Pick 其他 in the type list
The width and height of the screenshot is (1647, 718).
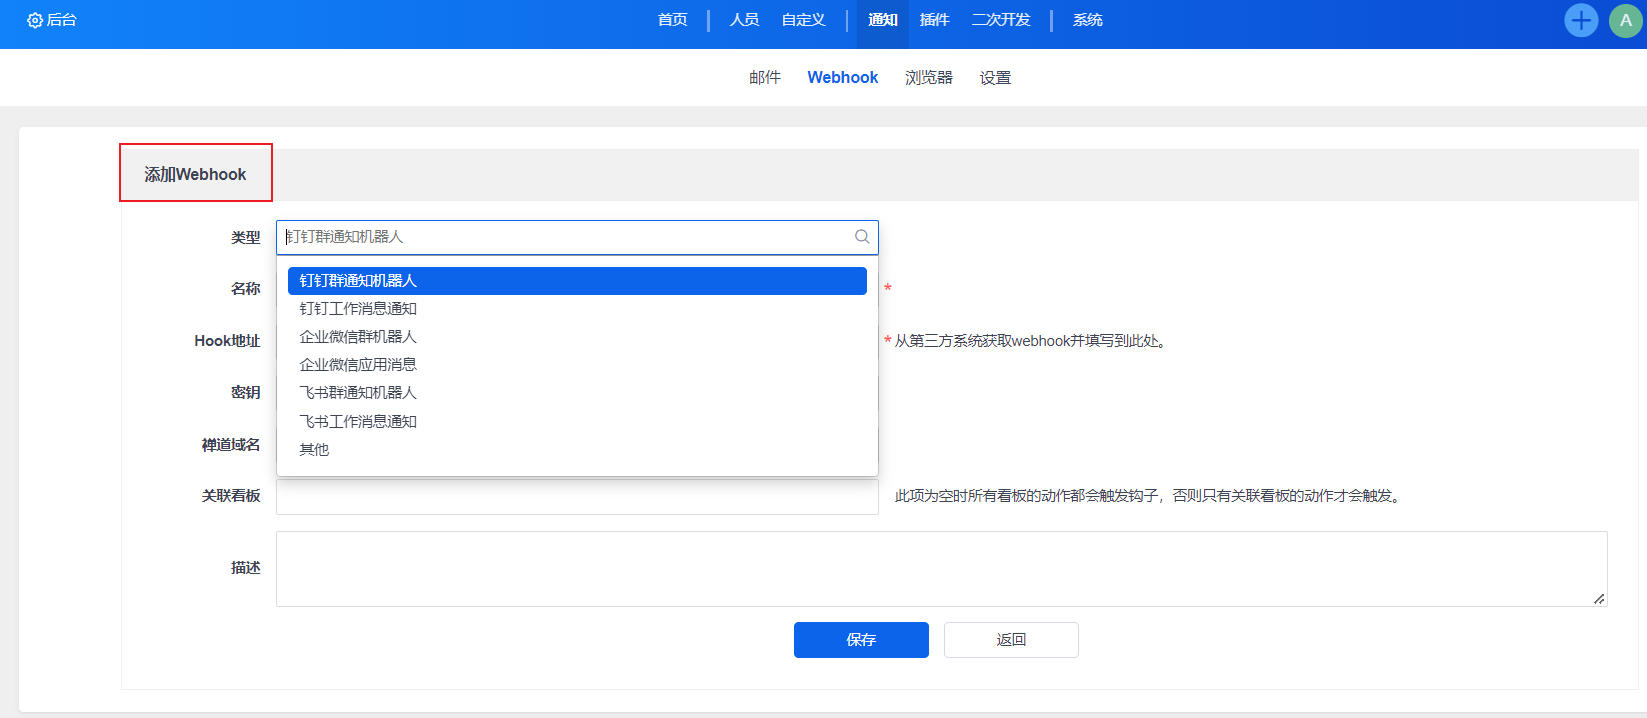[314, 450]
